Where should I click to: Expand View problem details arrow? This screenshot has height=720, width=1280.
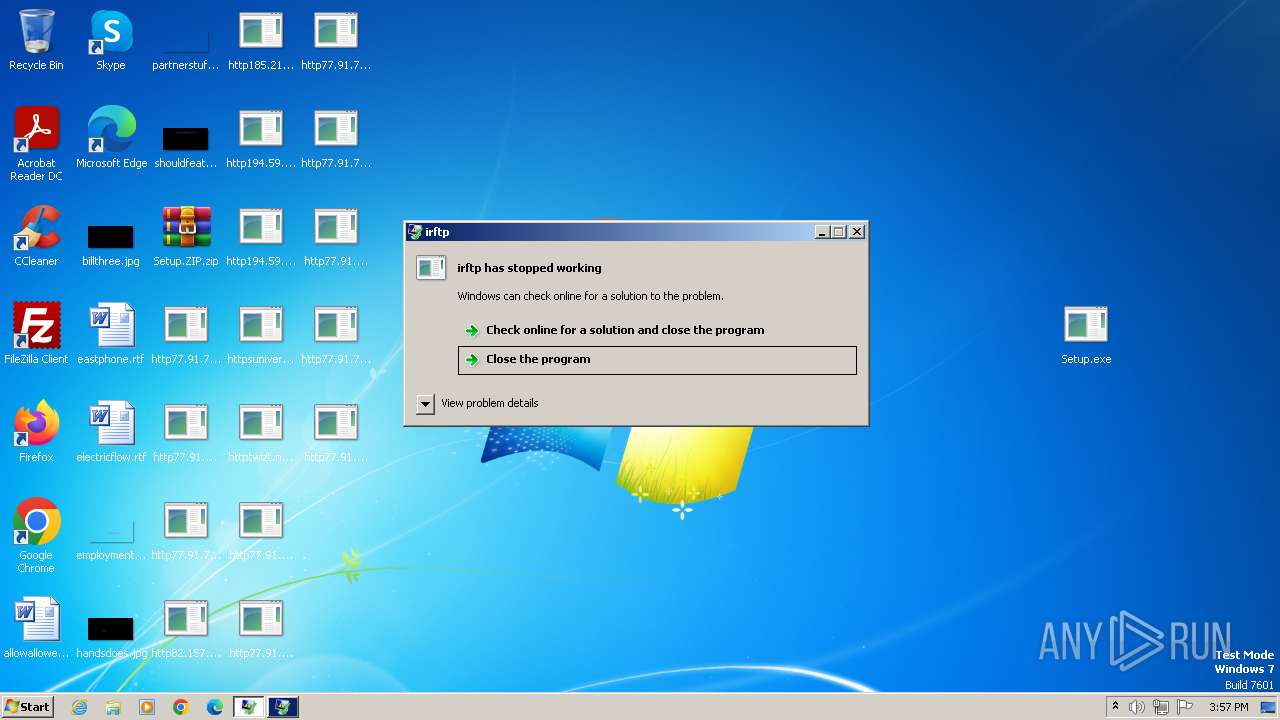425,403
